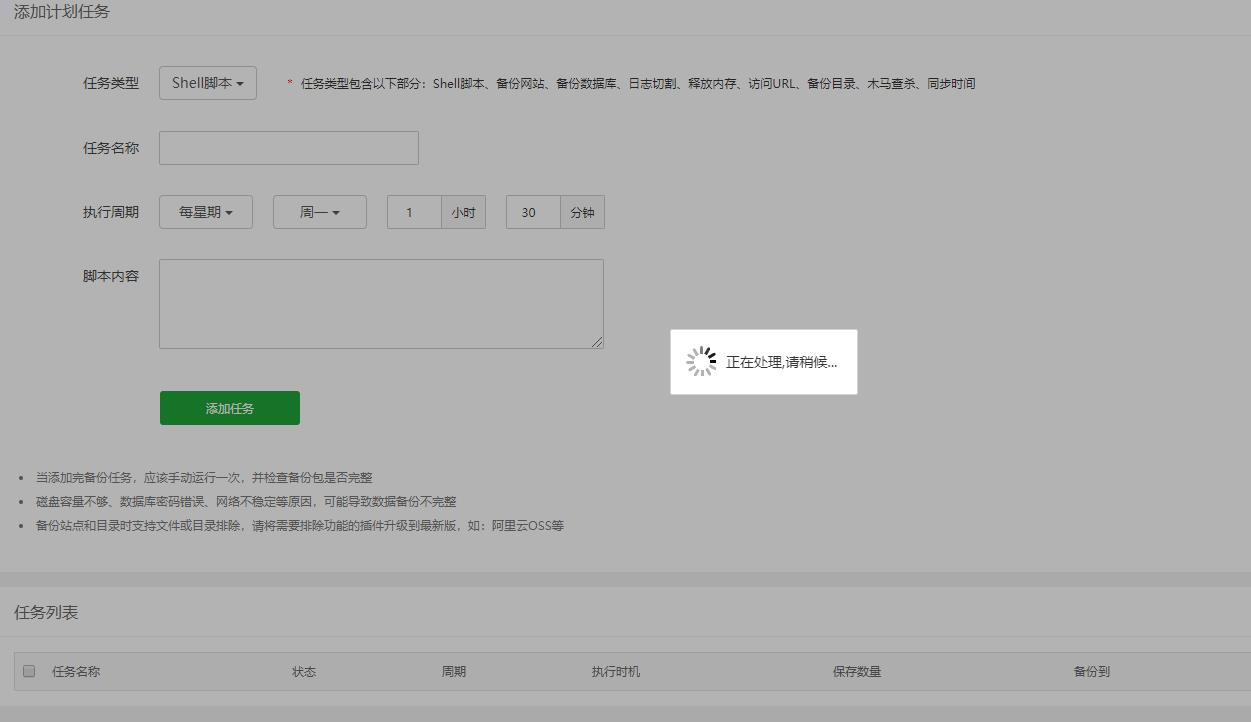
Task: Click the 状态 column header
Action: (x=304, y=671)
